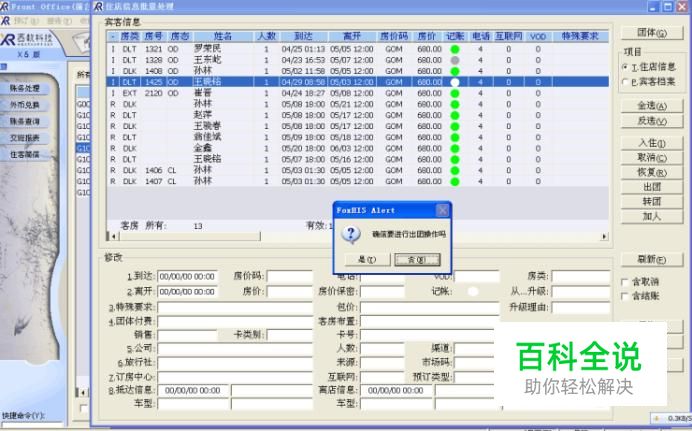Click the 入住(I) check-in button
The width and height of the screenshot is (692, 431).
coord(652,143)
